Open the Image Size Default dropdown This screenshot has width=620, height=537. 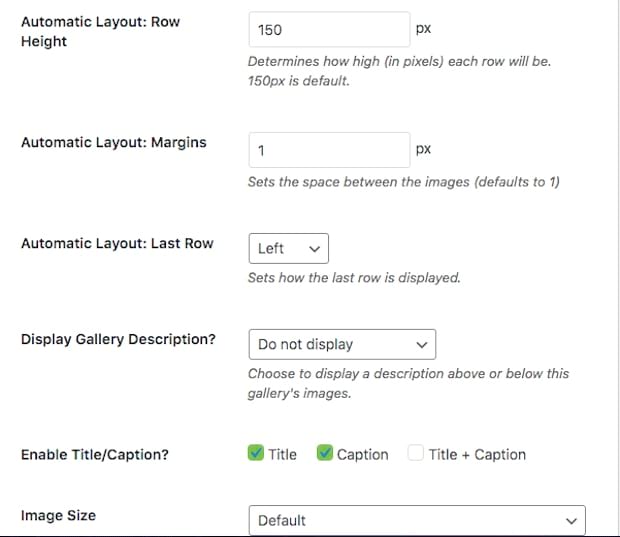416,520
